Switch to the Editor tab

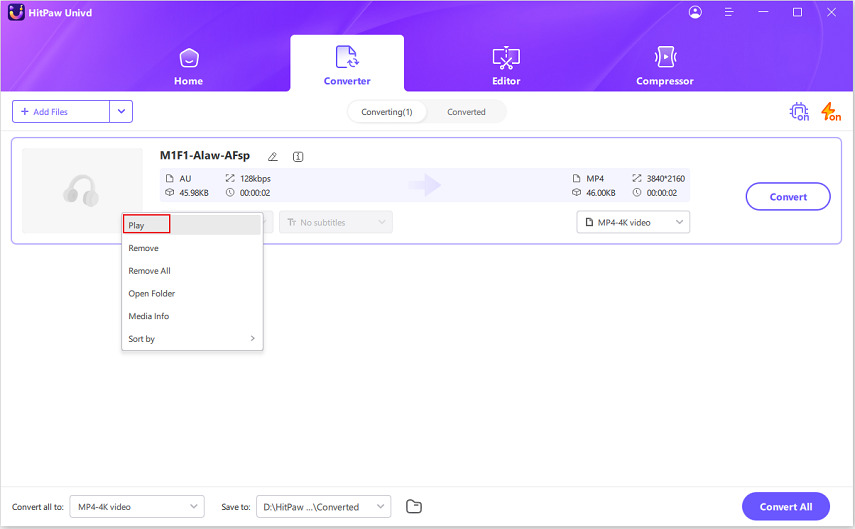(x=506, y=66)
